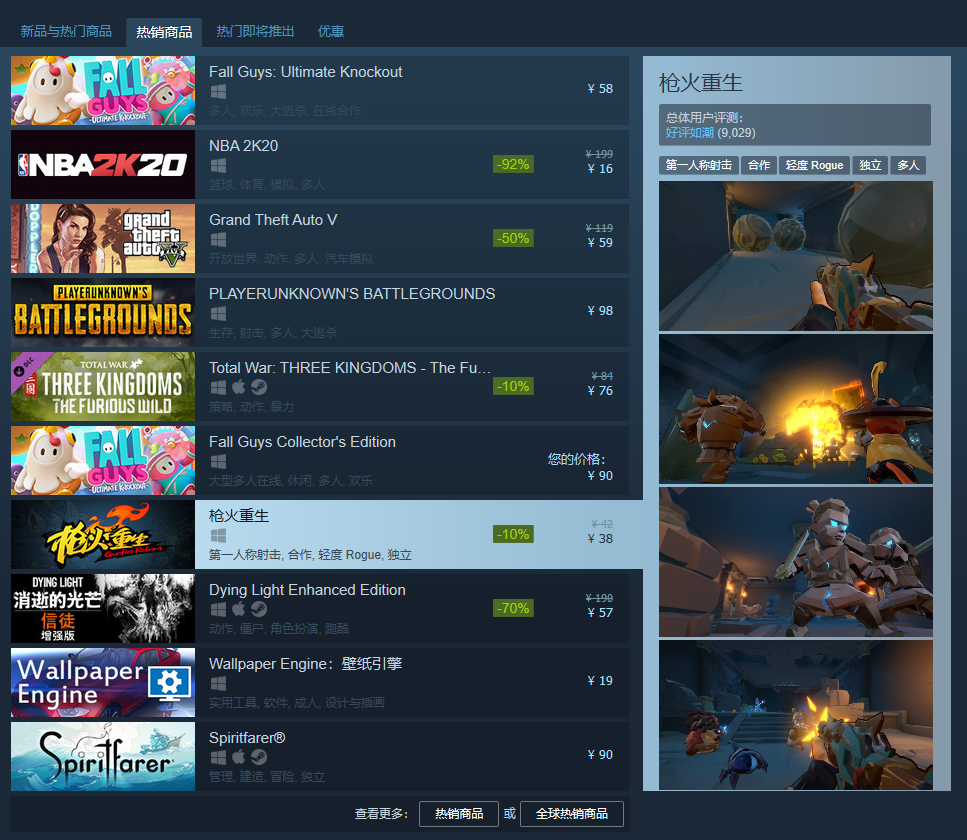This screenshot has width=967, height=840.
Task: Open Grand Theft Auto V title
Action: click(x=273, y=220)
